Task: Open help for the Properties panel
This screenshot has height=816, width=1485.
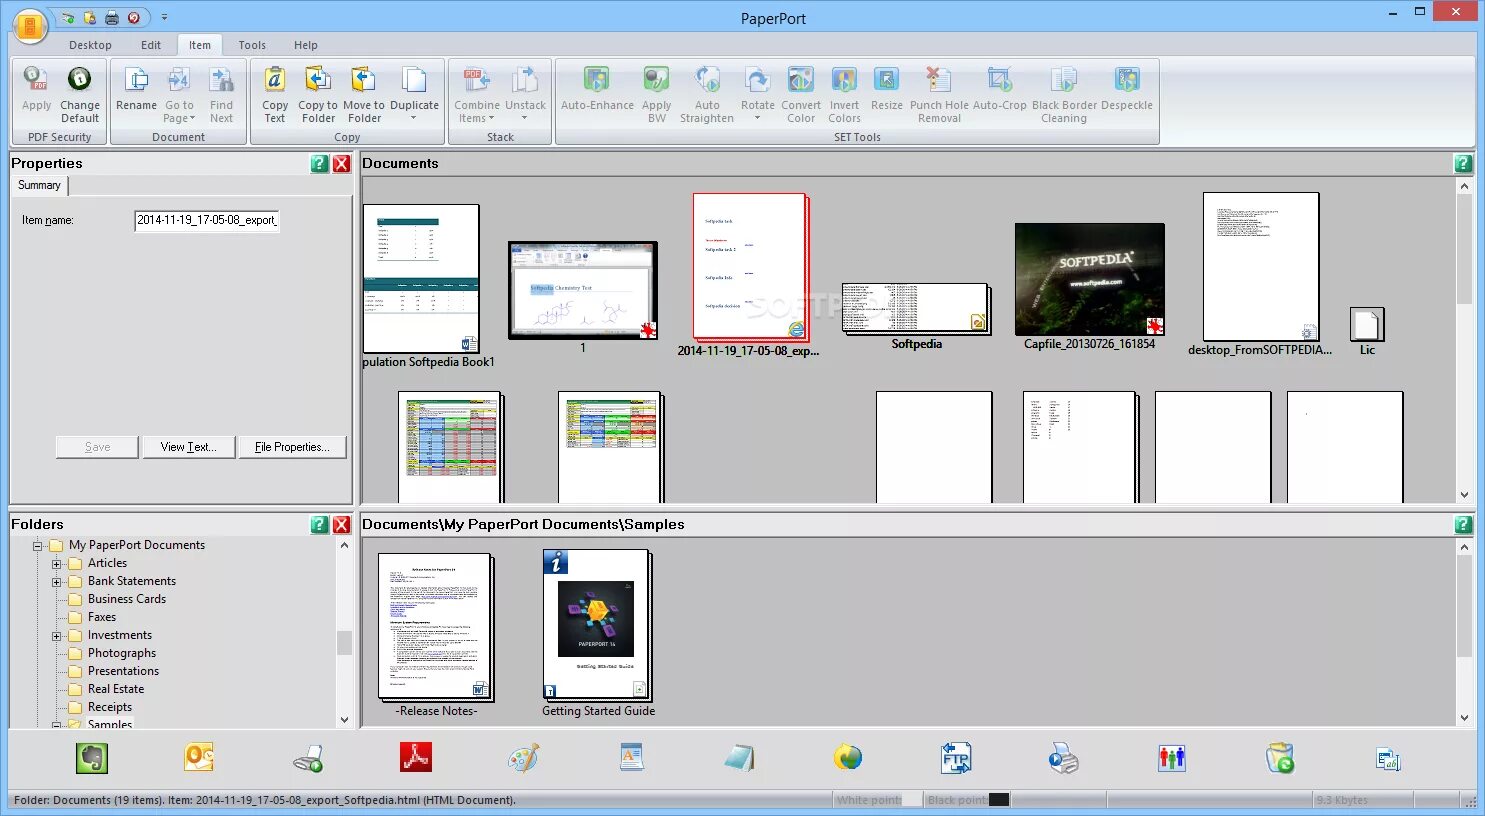Action: tap(320, 164)
